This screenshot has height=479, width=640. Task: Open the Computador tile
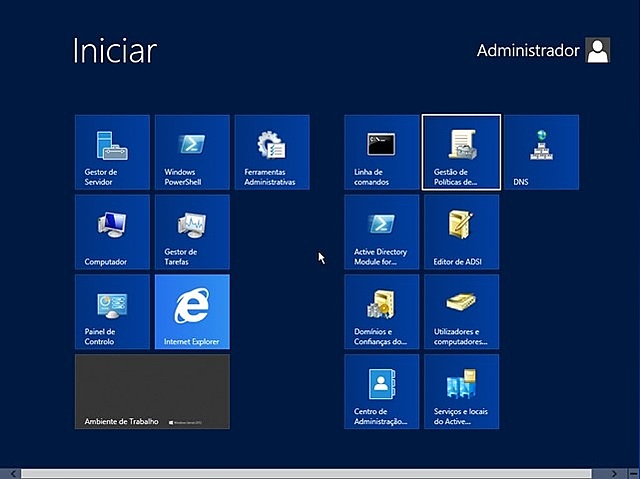point(112,232)
